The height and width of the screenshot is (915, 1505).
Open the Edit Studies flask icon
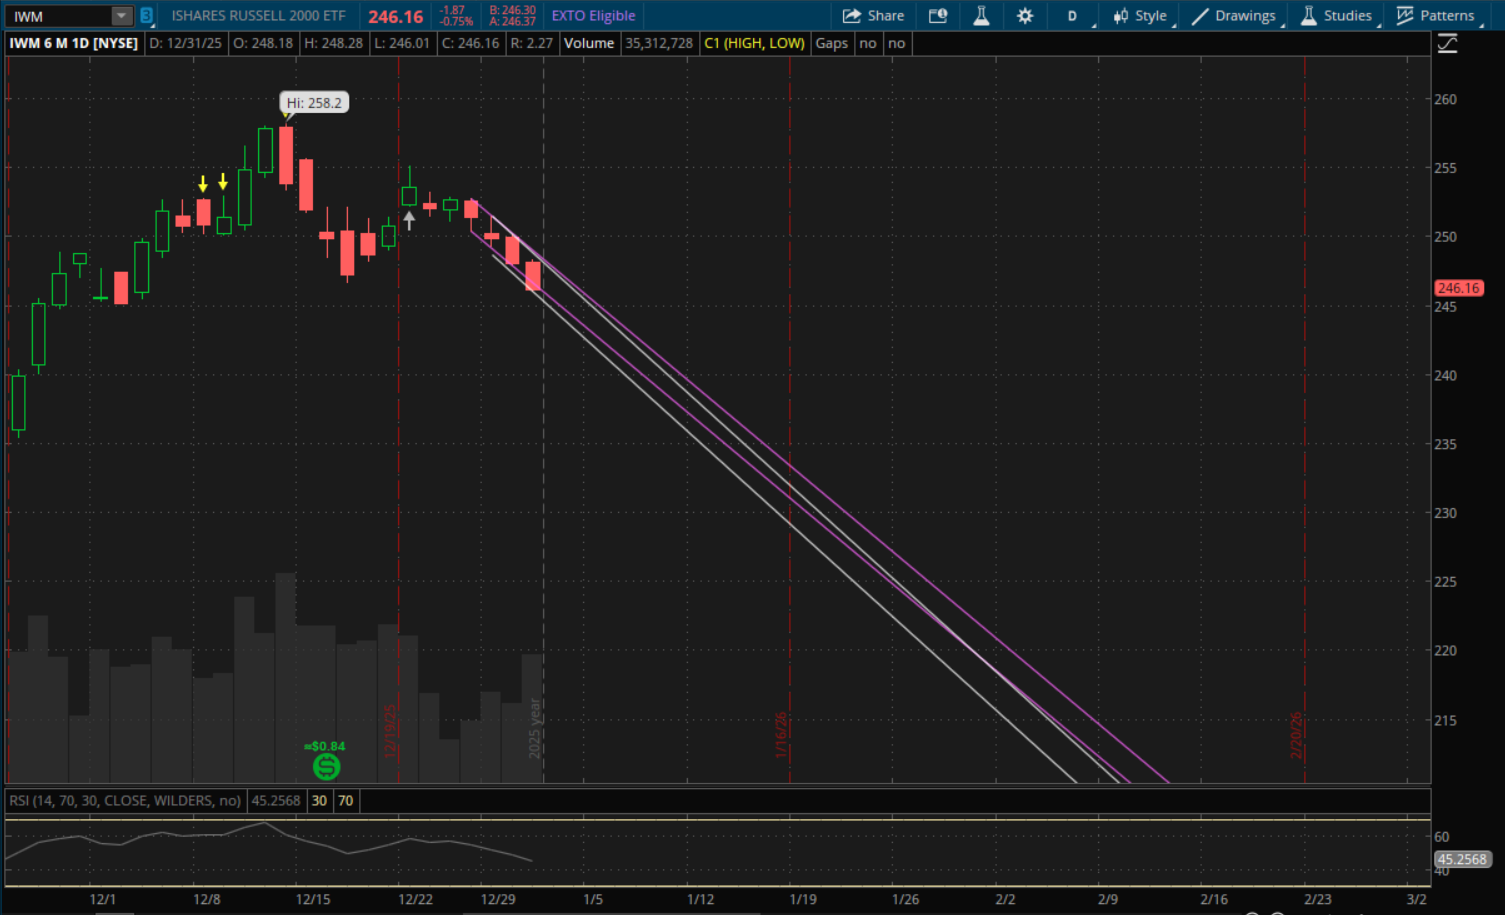981,16
